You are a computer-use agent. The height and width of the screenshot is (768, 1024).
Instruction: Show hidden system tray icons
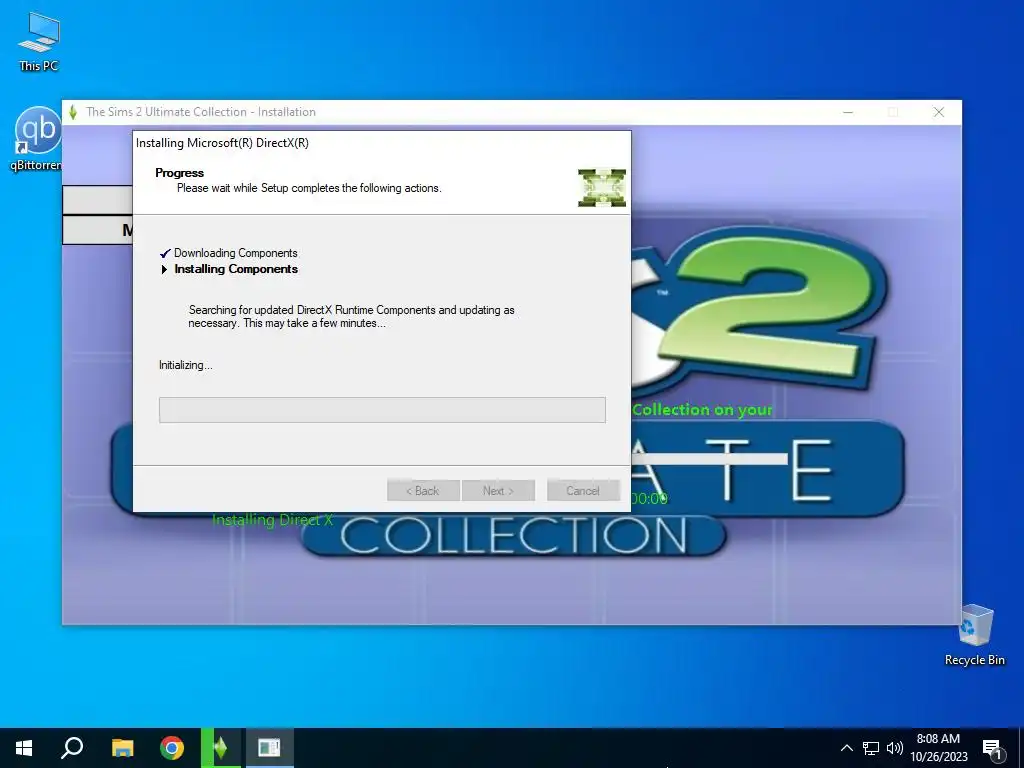point(846,748)
